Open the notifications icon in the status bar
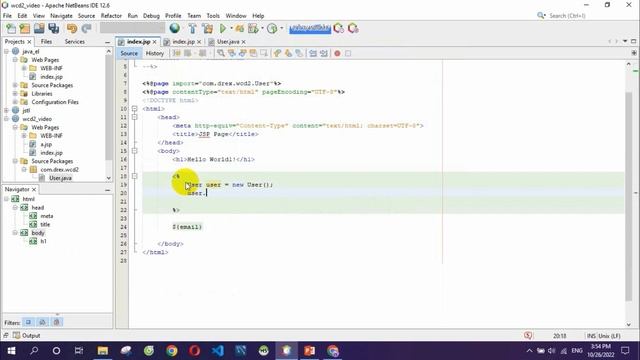Image resolution: width=640 pixels, height=360 pixels. pyautogui.click(x=528, y=336)
